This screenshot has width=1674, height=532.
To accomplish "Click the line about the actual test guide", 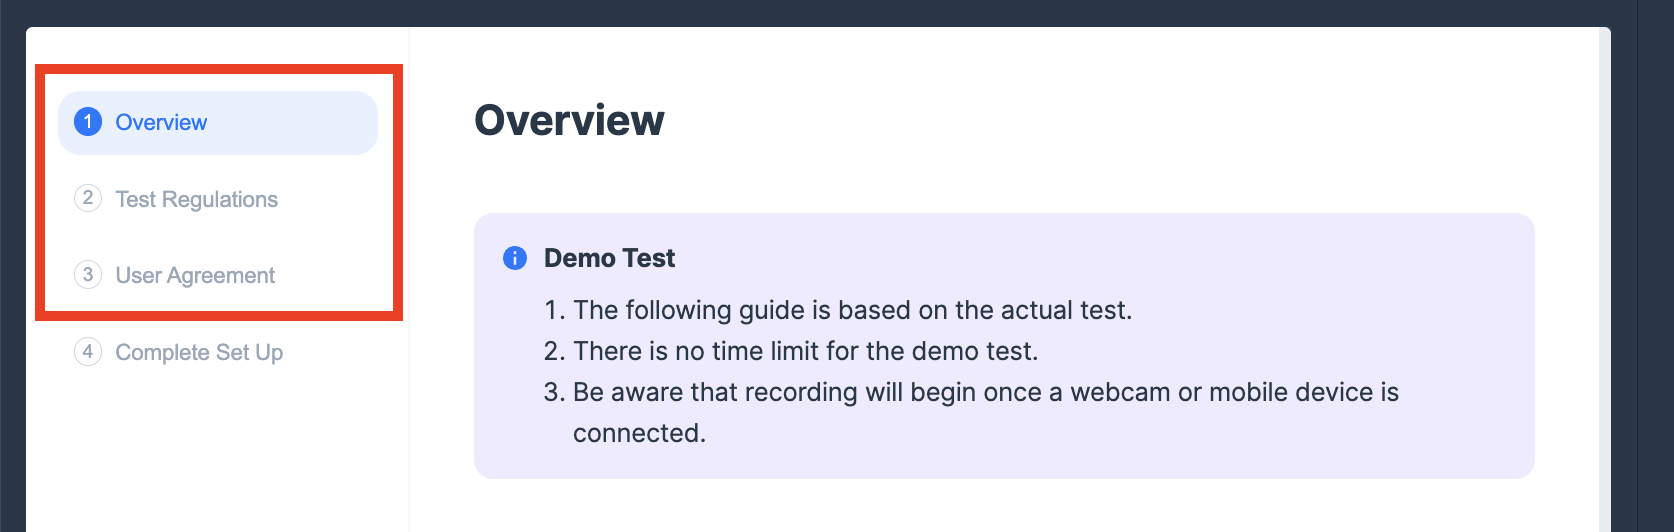I will pyautogui.click(x=852, y=310).
